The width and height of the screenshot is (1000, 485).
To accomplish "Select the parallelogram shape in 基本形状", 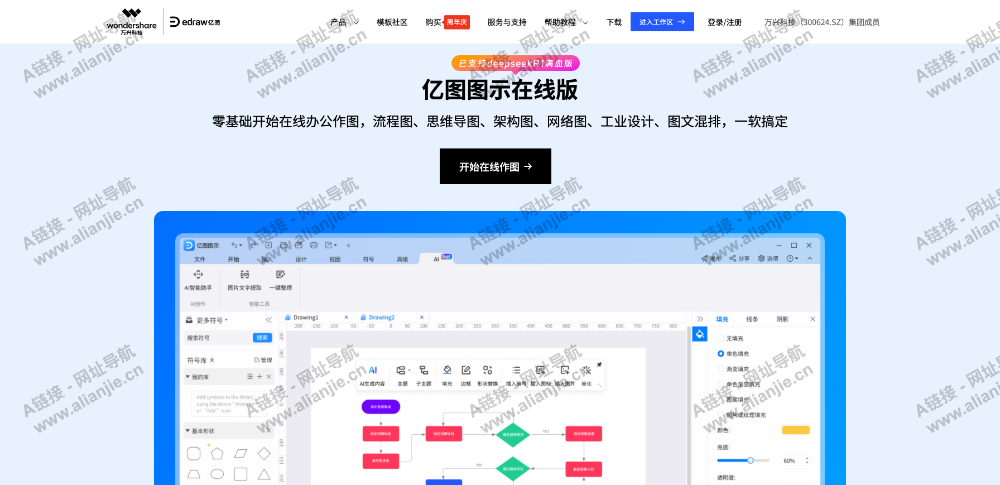I will pos(240,454).
